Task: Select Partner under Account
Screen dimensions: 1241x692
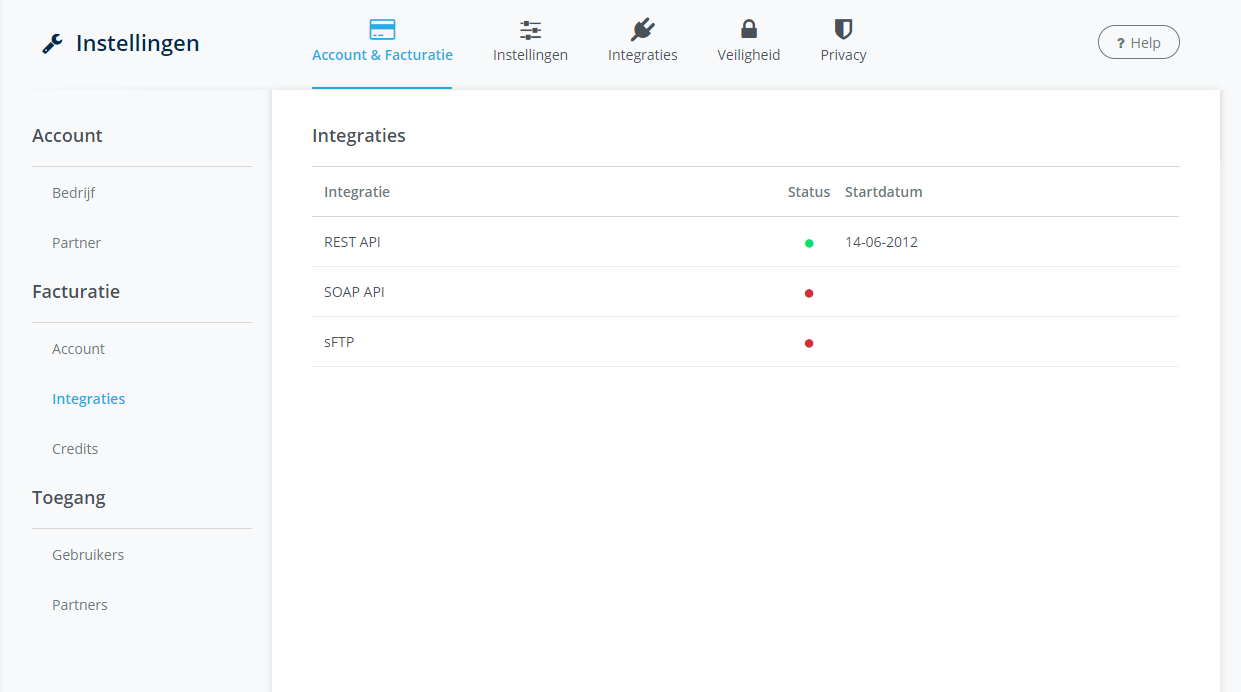Action: [77, 243]
